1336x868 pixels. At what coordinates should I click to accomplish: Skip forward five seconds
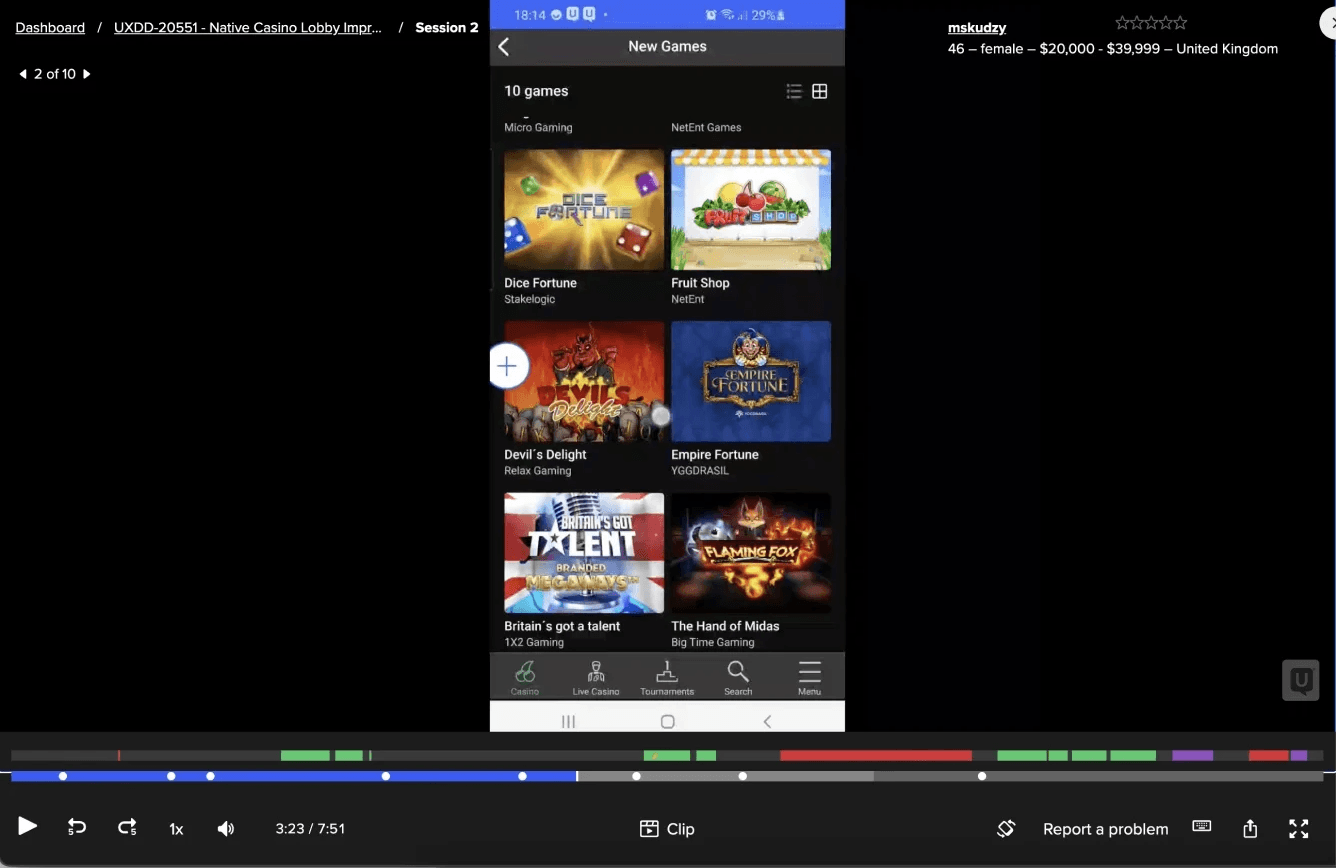127,827
